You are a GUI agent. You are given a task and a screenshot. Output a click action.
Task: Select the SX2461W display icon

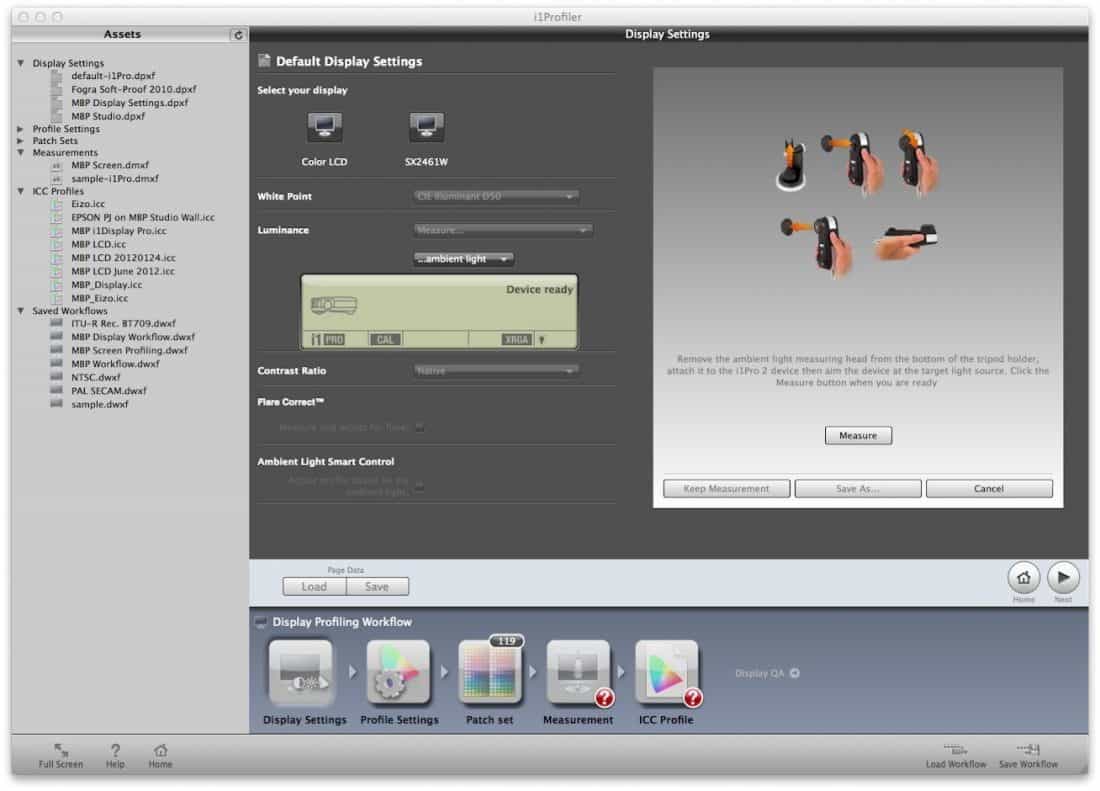click(x=426, y=128)
